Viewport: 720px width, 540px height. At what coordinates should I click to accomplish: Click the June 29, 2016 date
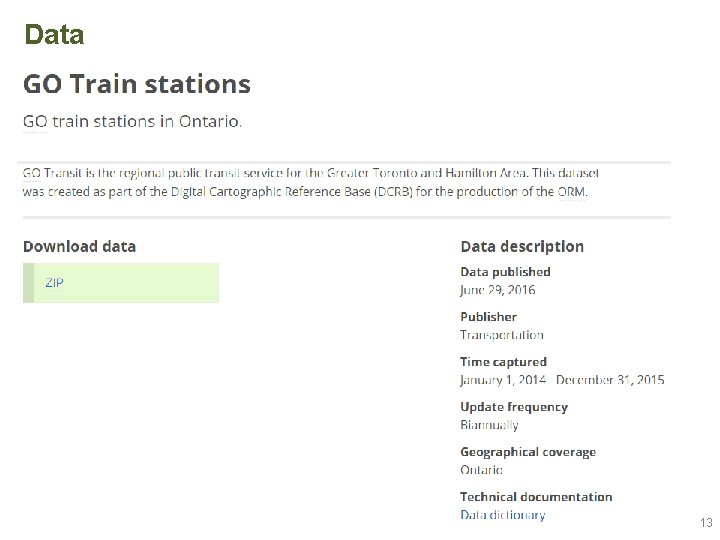[498, 290]
